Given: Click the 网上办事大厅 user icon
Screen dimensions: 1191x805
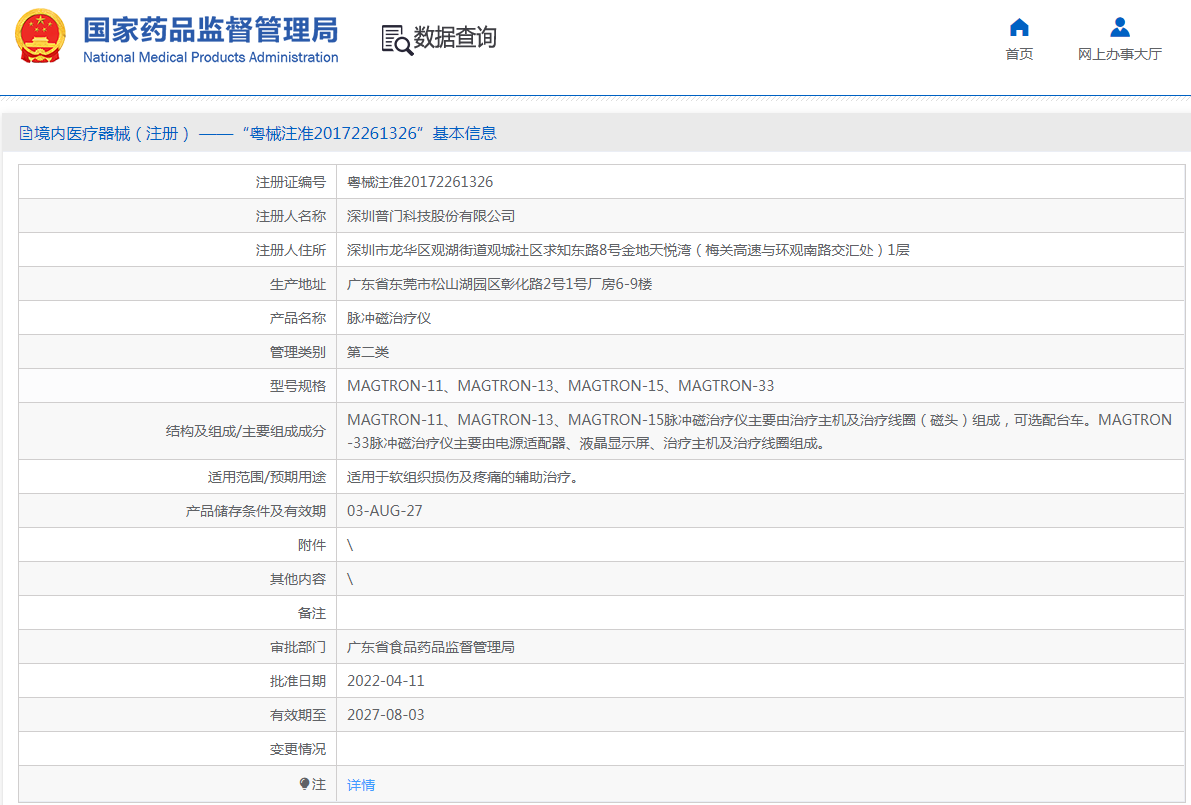Looking at the screenshot, I should (1120, 27).
